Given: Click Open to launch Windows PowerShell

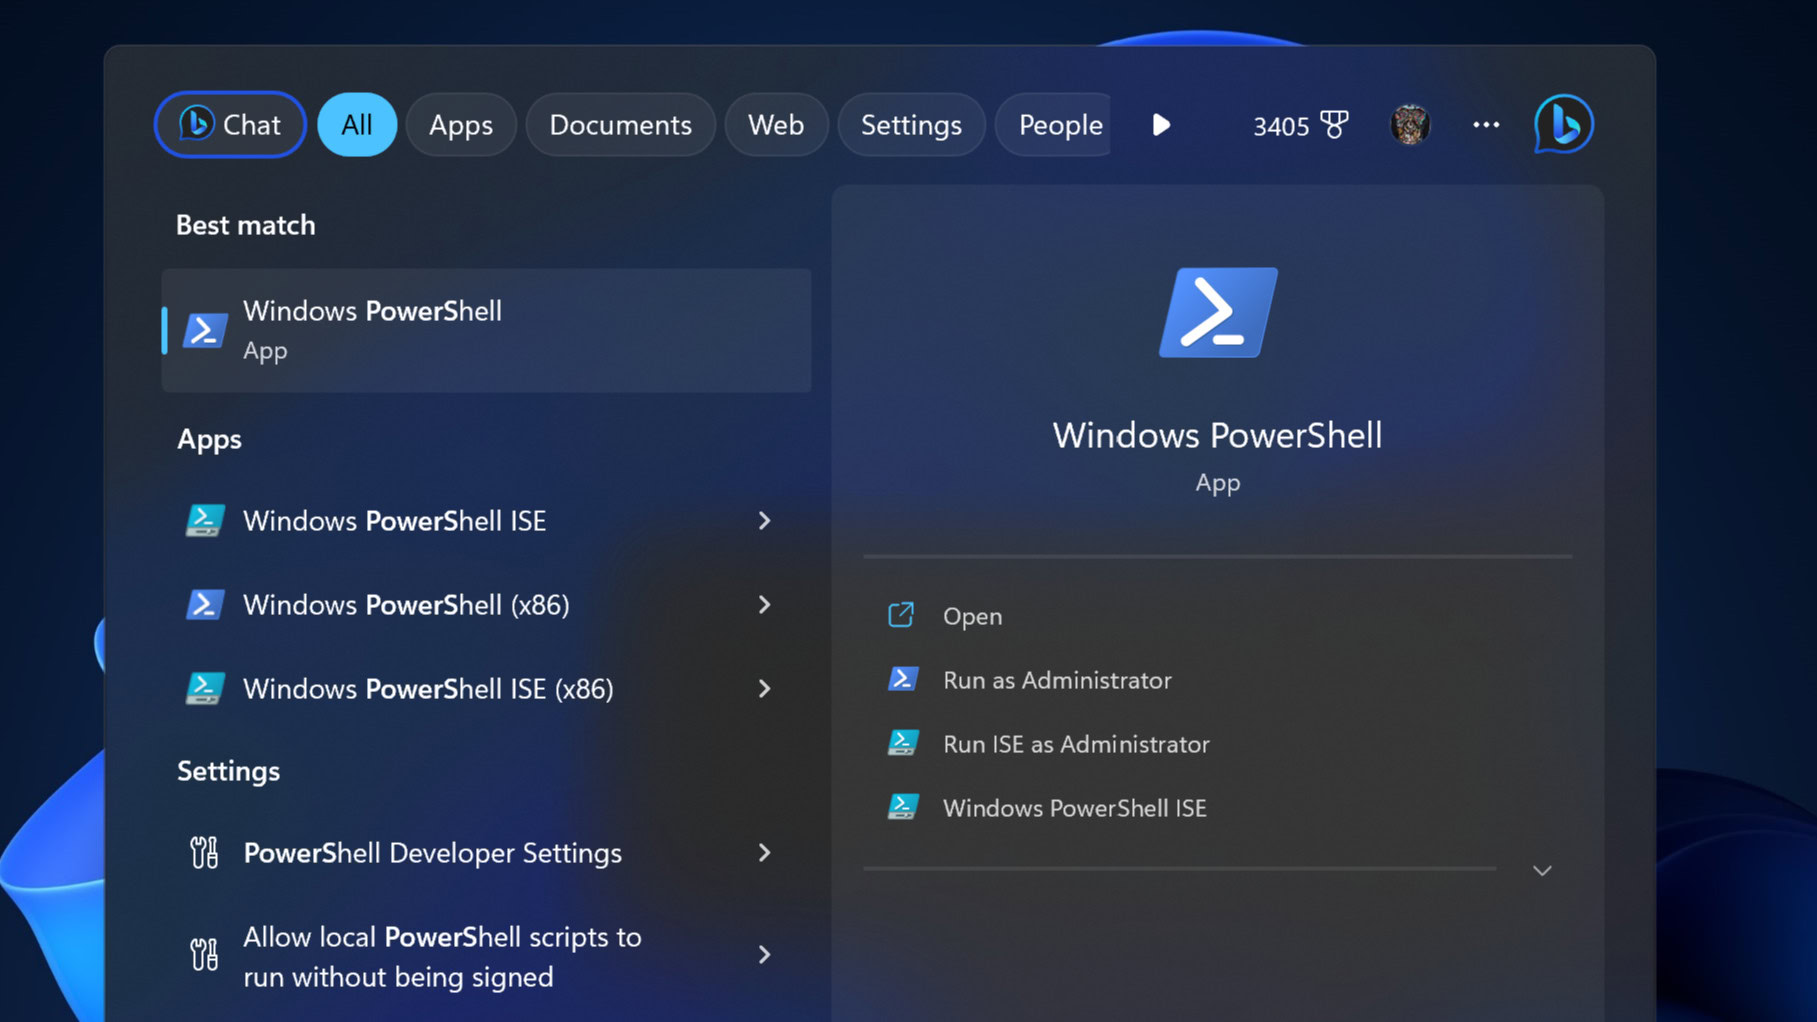Looking at the screenshot, I should click(x=971, y=616).
